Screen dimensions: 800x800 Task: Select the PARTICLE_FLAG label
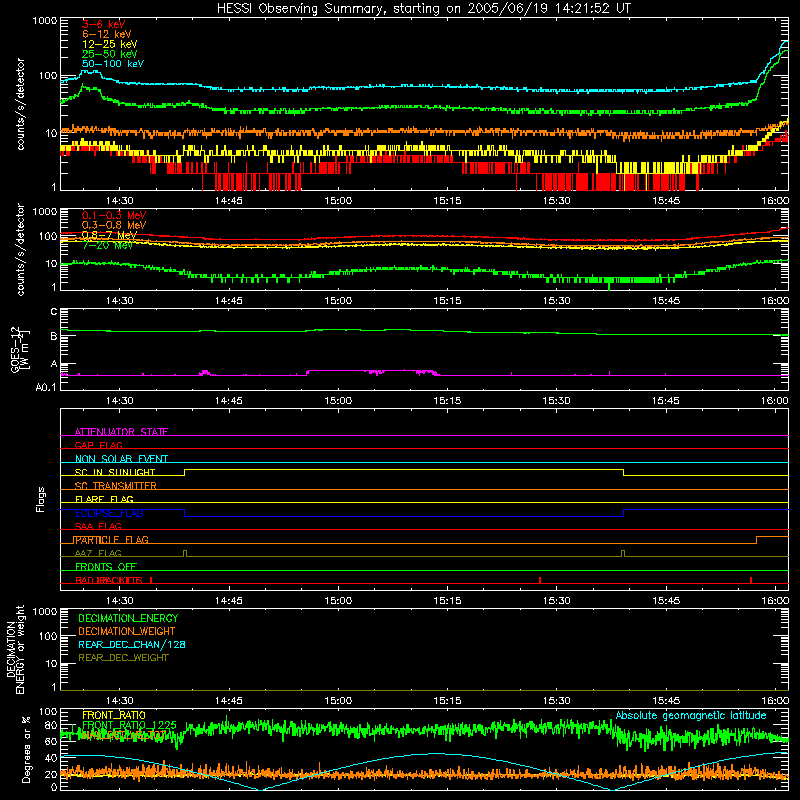click(111, 539)
